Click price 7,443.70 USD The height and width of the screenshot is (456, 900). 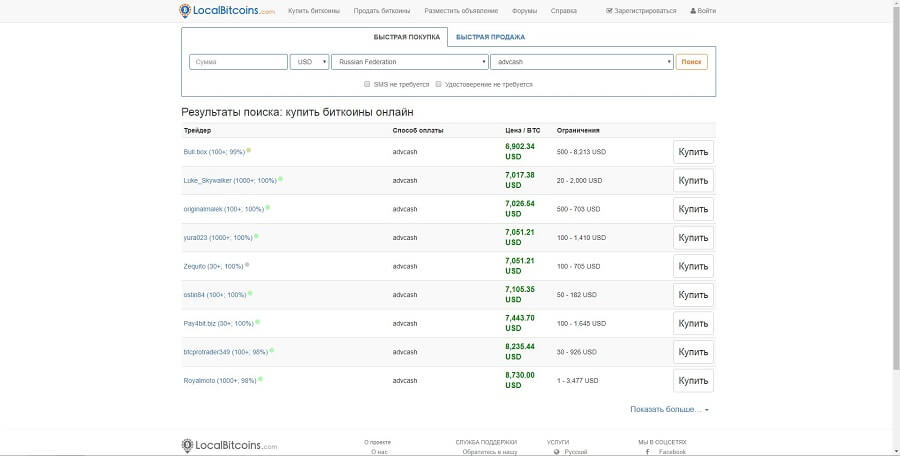(x=519, y=323)
